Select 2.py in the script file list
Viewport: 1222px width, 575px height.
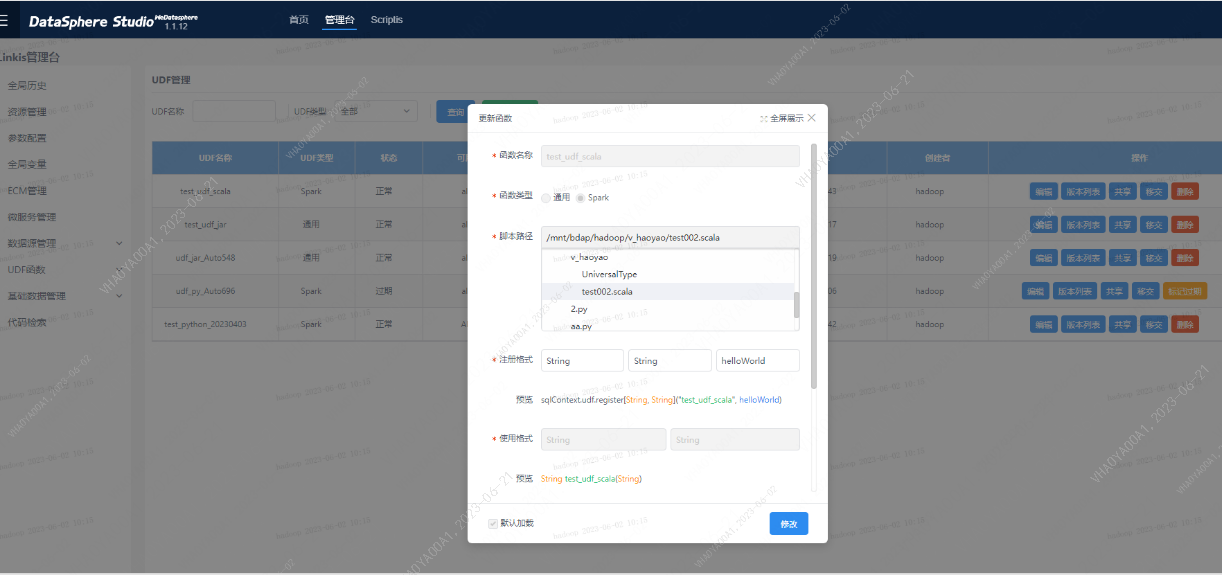tap(579, 309)
